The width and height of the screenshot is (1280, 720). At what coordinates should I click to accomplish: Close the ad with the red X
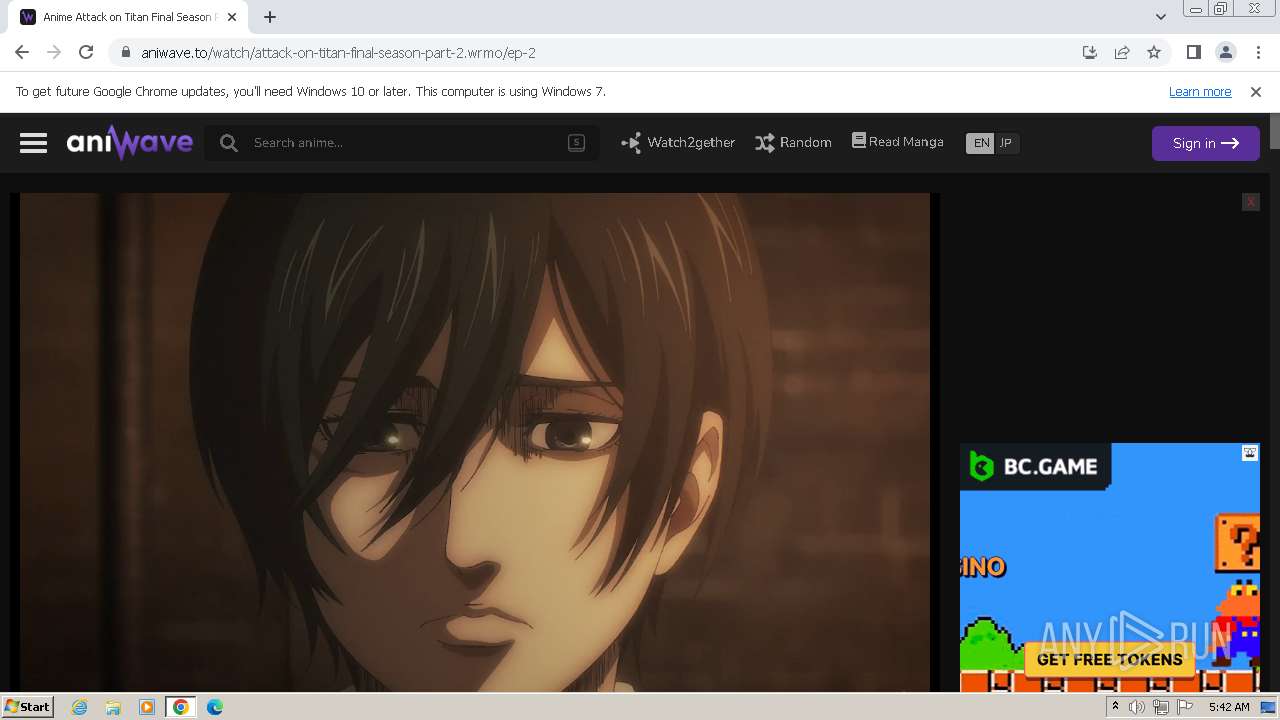click(1250, 202)
